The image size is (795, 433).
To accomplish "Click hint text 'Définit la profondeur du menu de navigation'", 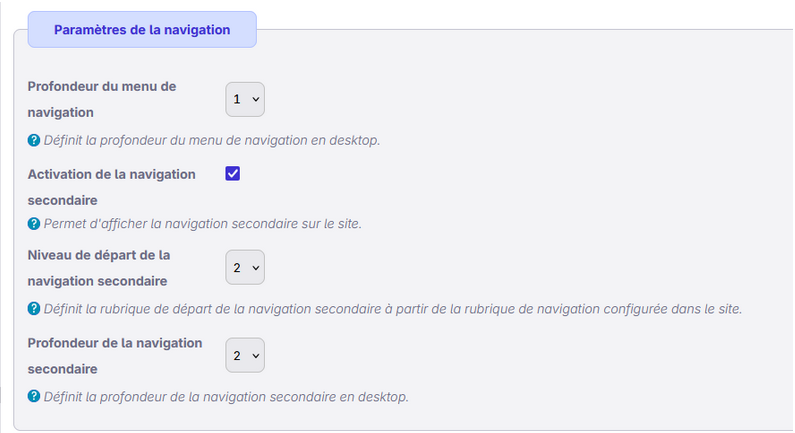I will (x=212, y=140).
